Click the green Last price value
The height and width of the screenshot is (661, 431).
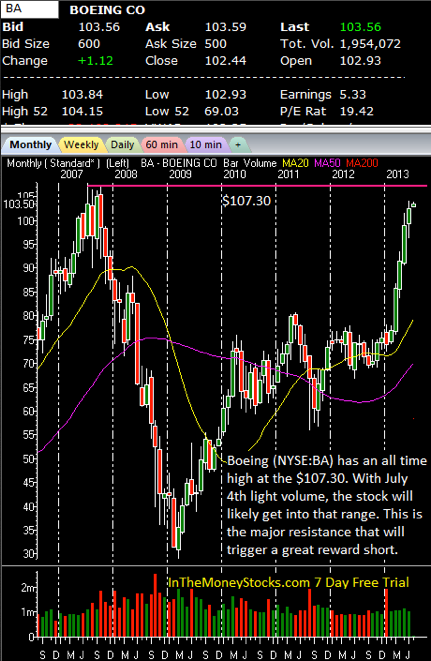pyautogui.click(x=361, y=27)
